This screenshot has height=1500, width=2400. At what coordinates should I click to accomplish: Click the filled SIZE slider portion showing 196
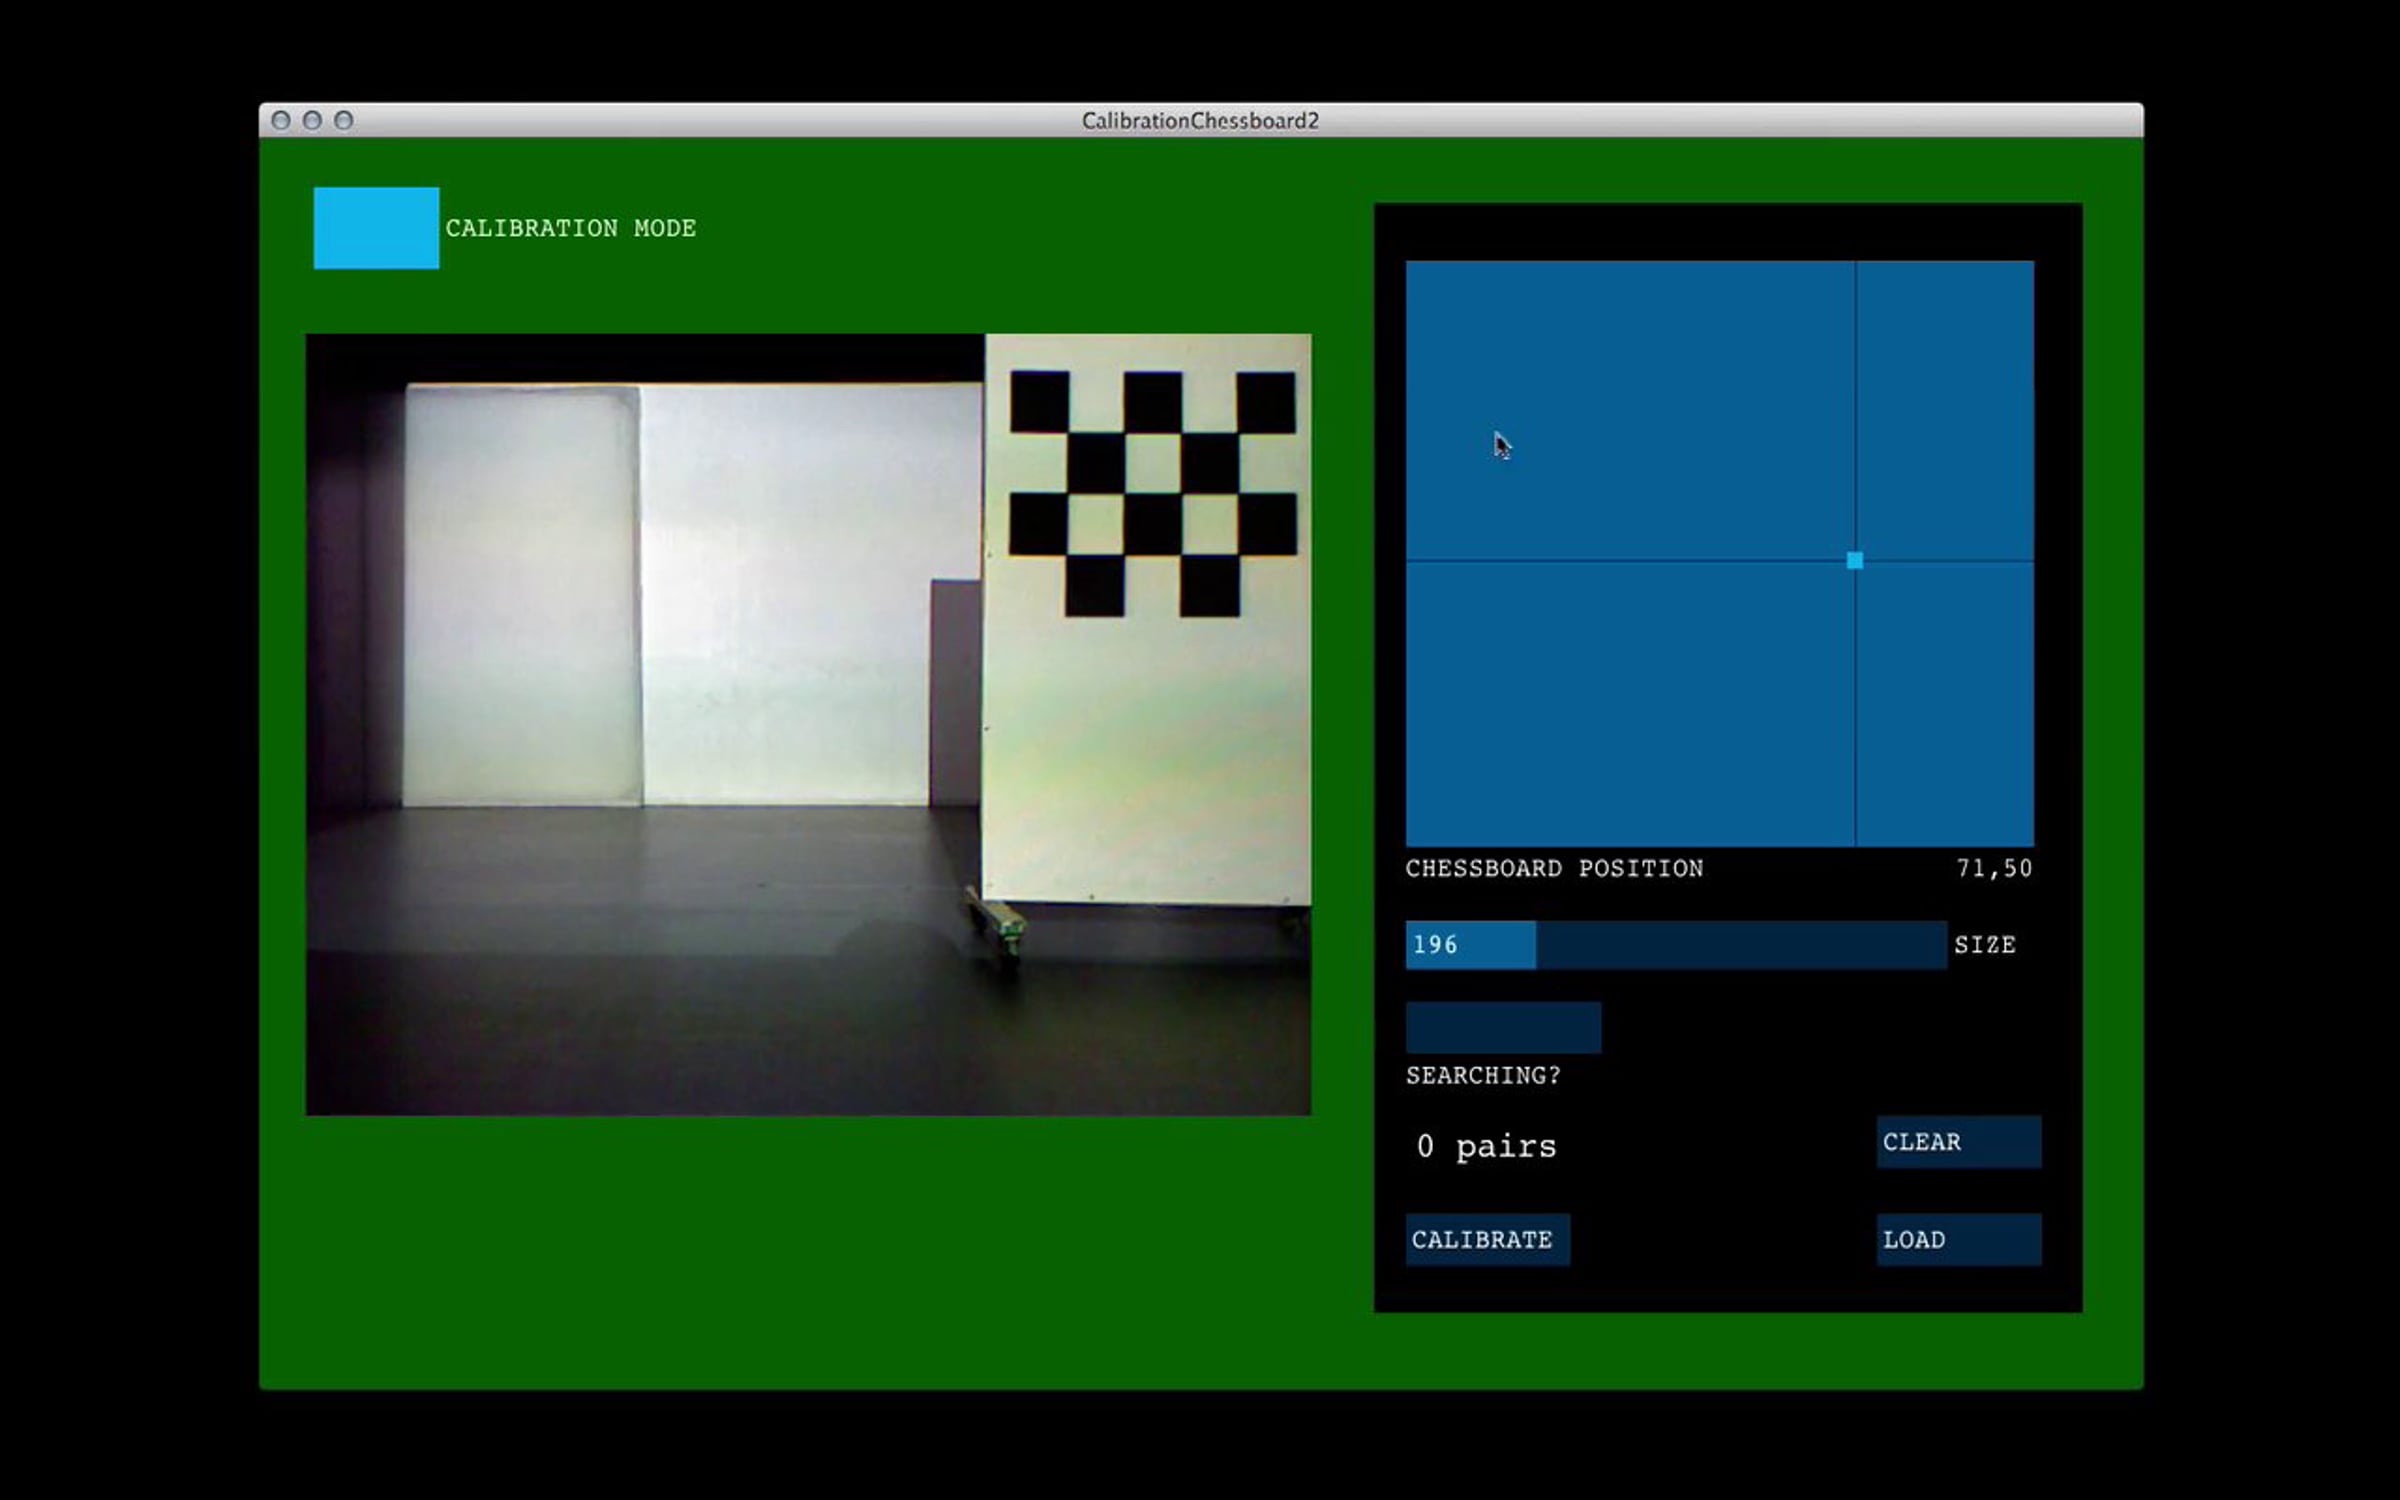pyautogui.click(x=1470, y=945)
